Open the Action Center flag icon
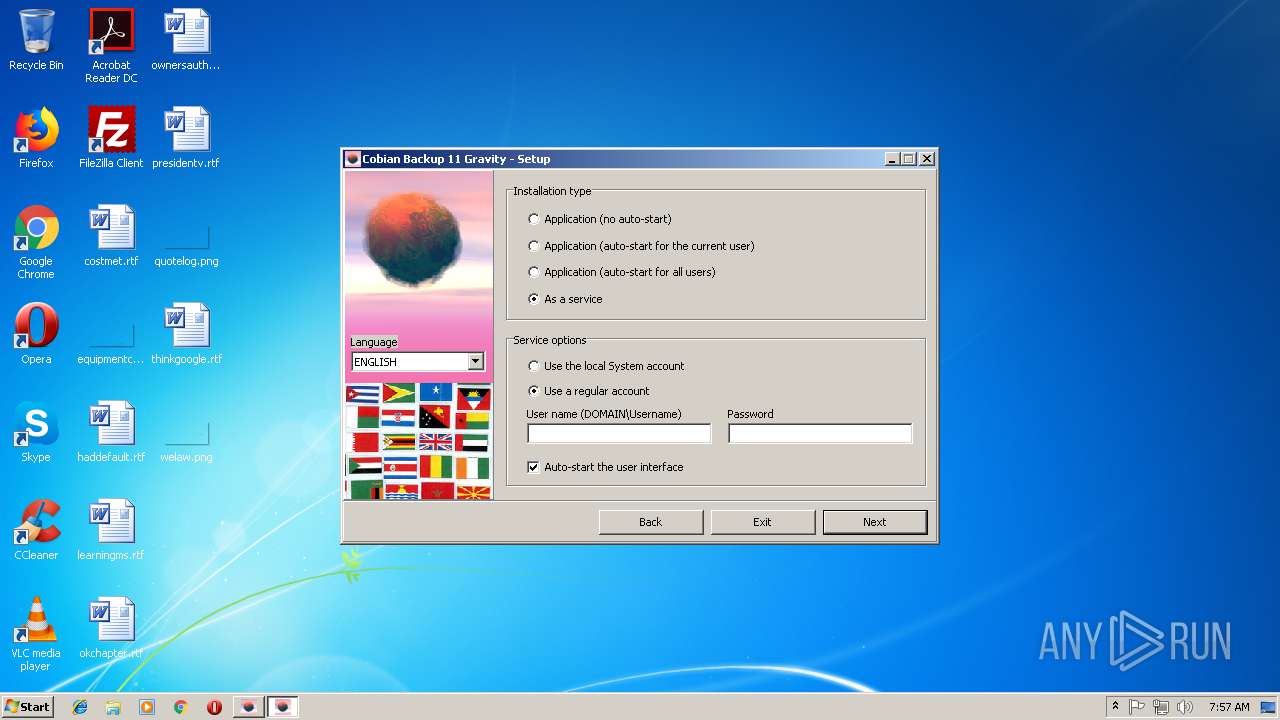Screen dimensions: 1280x720 pos(1137,707)
